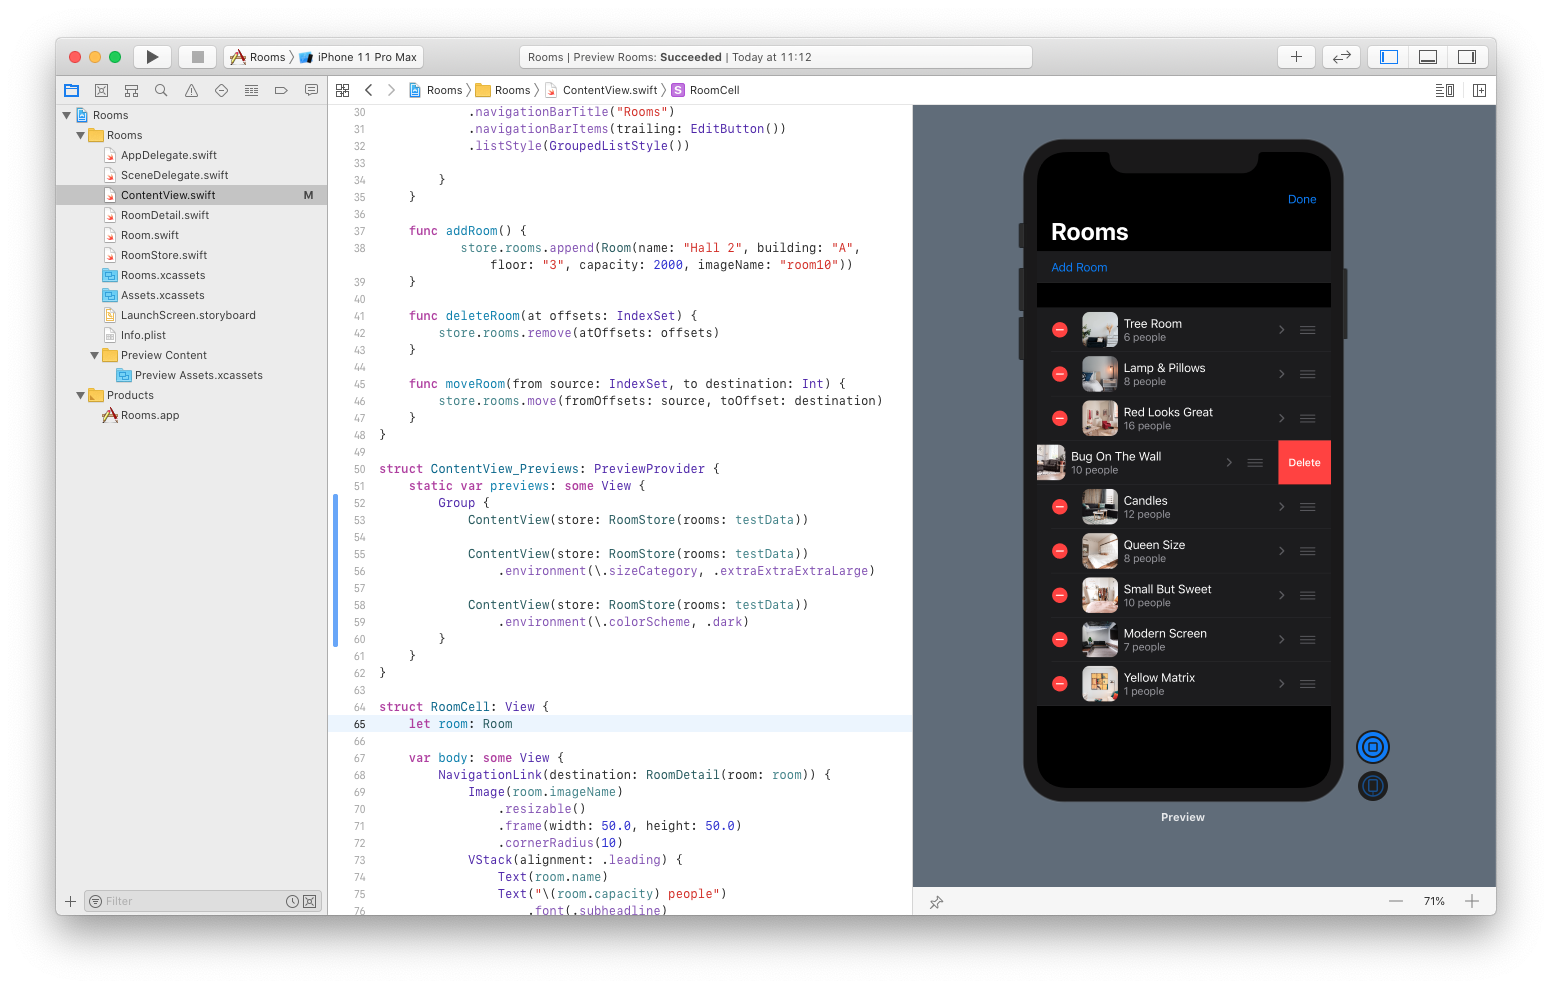
Task: Run the Rooms scheme with the play button
Action: (152, 56)
